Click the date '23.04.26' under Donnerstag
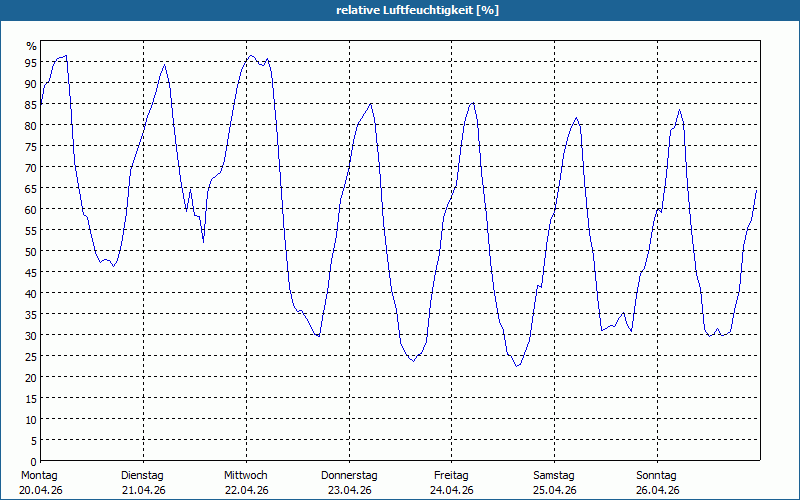The height and width of the screenshot is (500, 800). pyautogui.click(x=349, y=490)
